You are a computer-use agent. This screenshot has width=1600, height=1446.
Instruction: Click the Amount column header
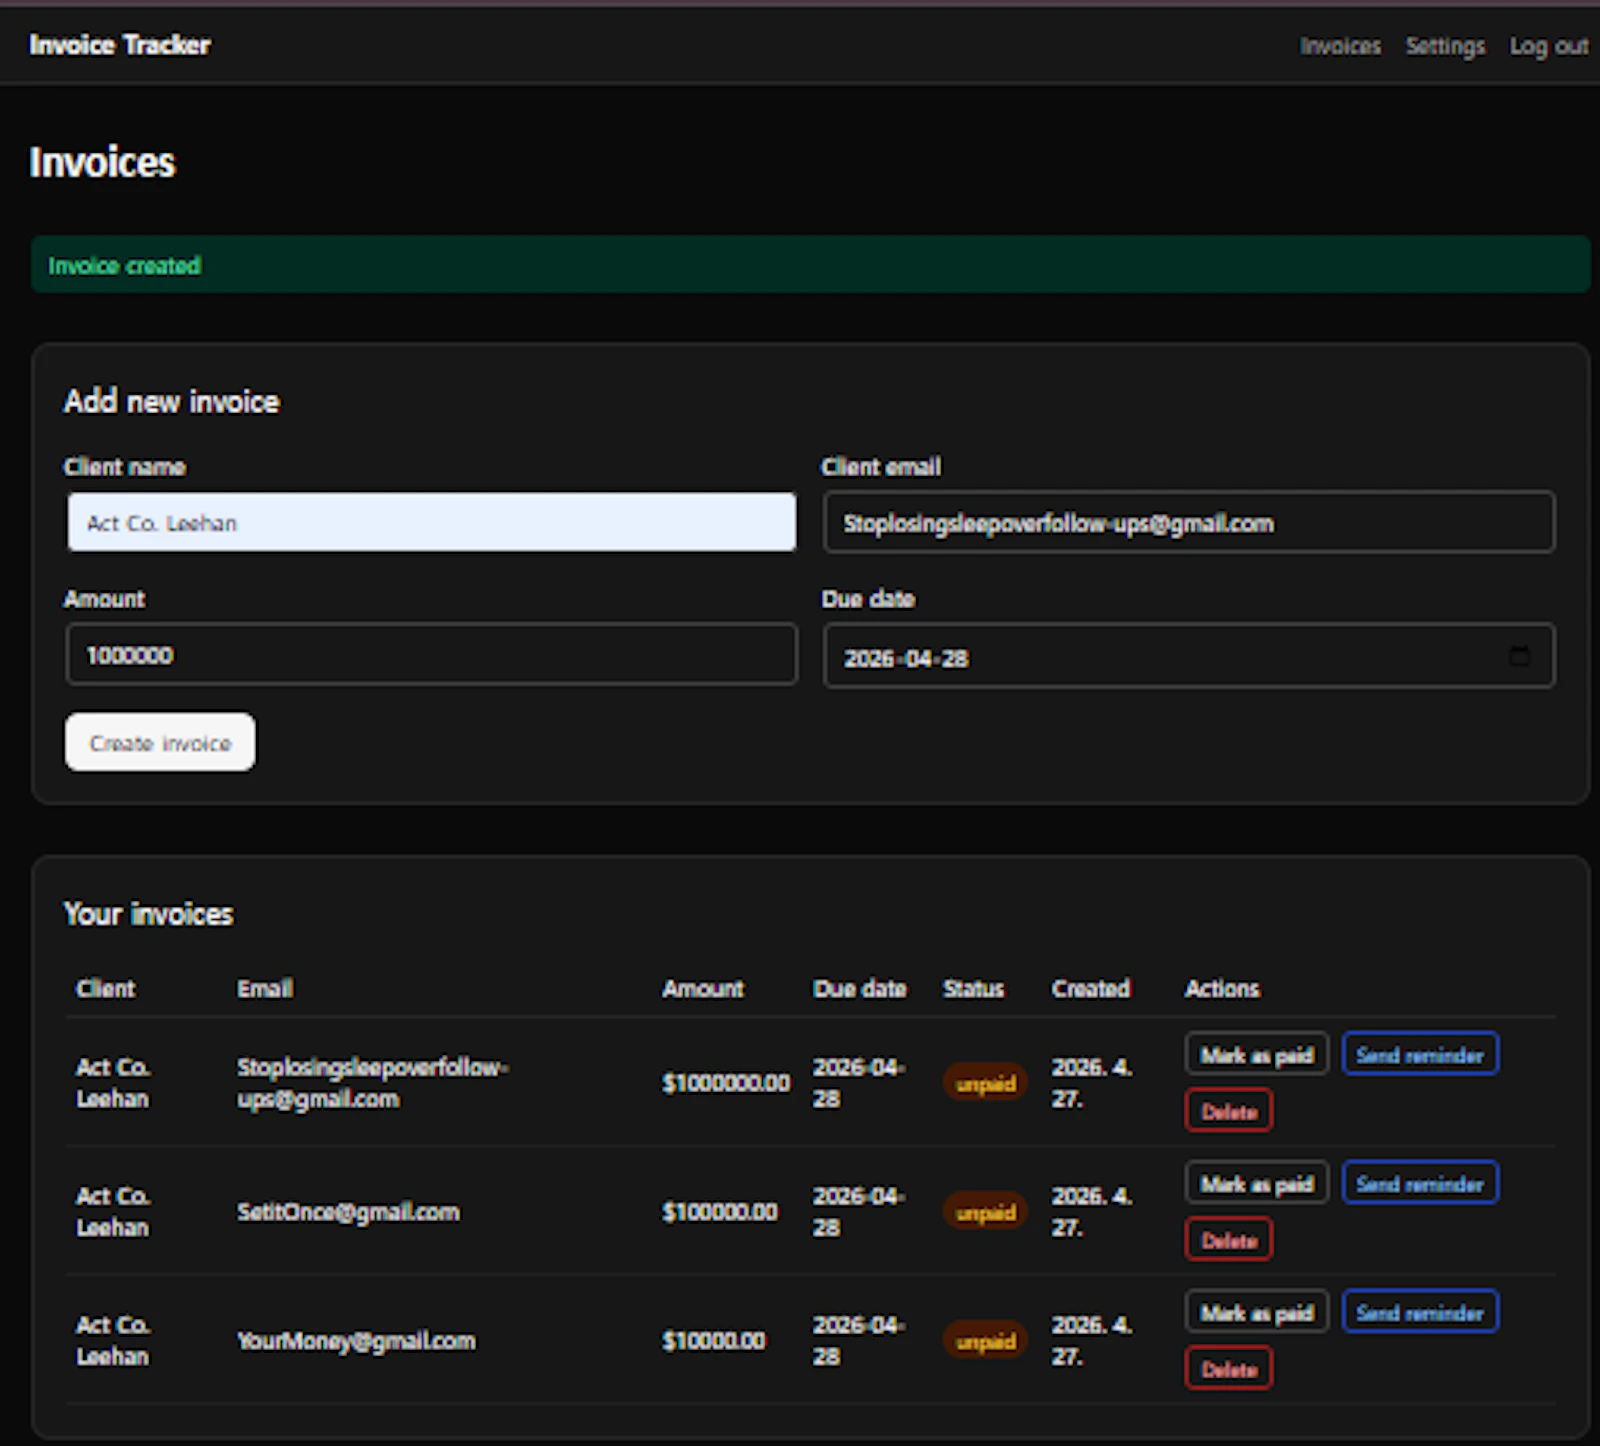click(x=703, y=988)
